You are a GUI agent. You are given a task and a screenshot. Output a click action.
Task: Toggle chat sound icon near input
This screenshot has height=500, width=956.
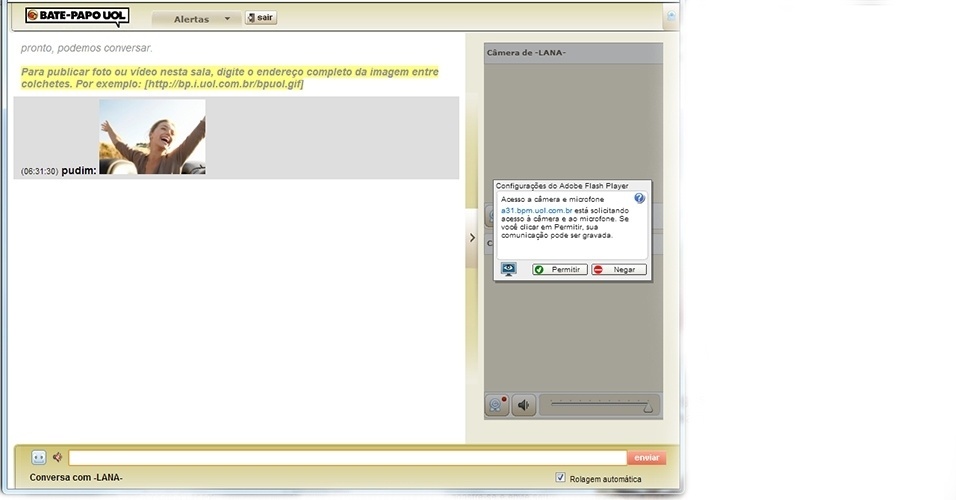pos(58,457)
